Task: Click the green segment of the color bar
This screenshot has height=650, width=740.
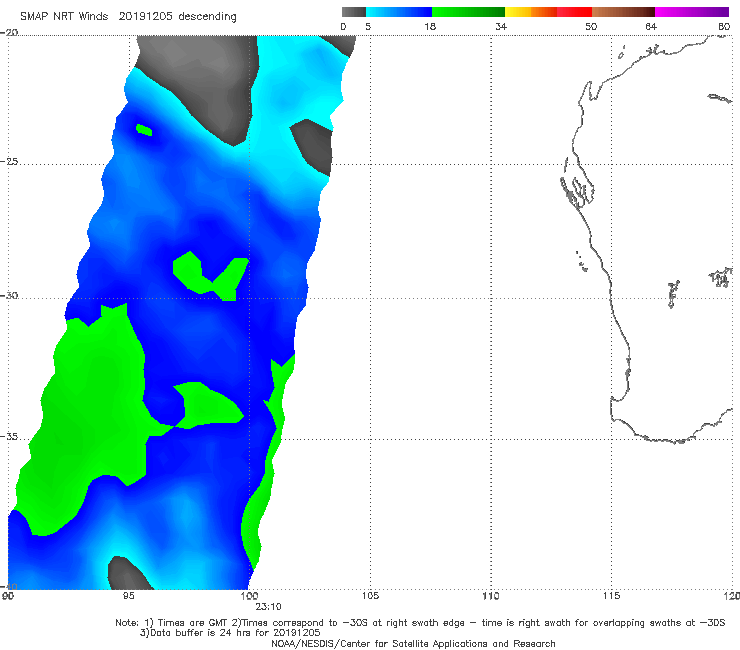Action: coord(468,12)
